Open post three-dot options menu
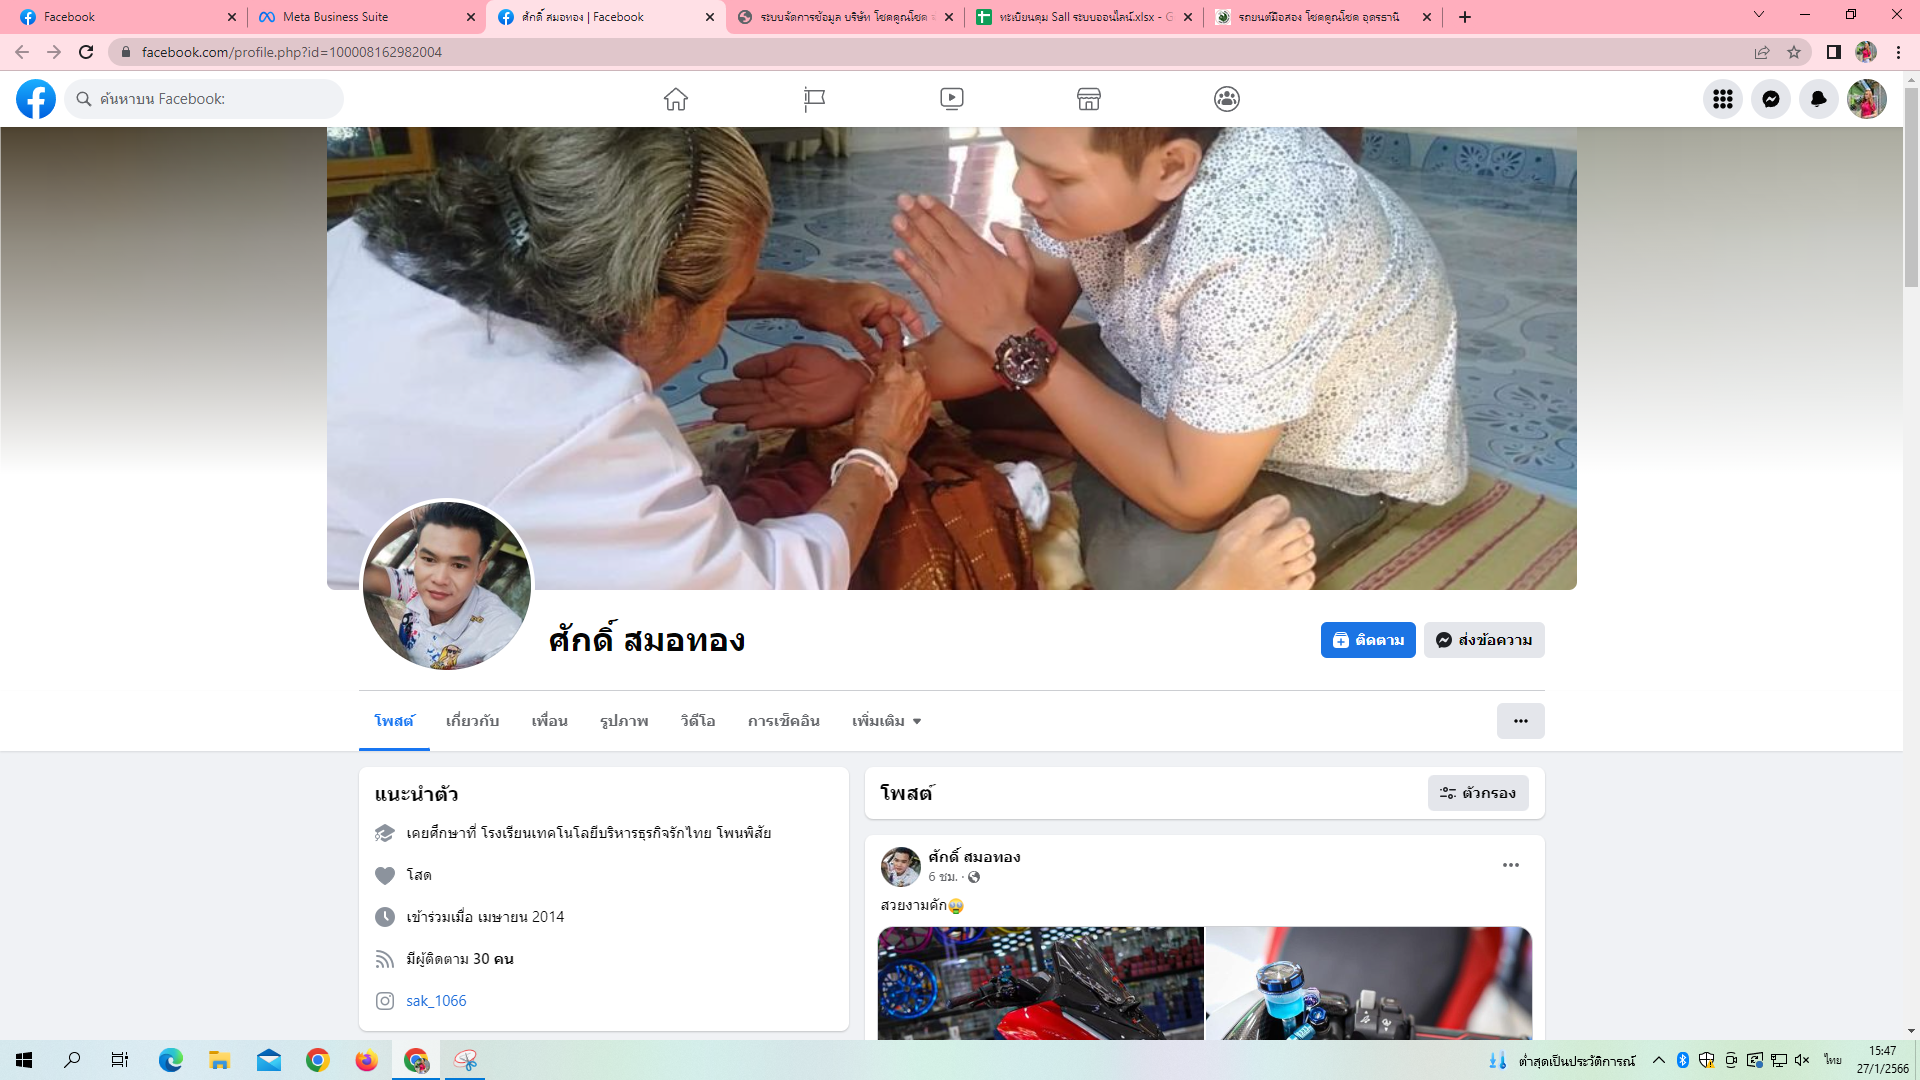The image size is (1920, 1080). point(1511,865)
